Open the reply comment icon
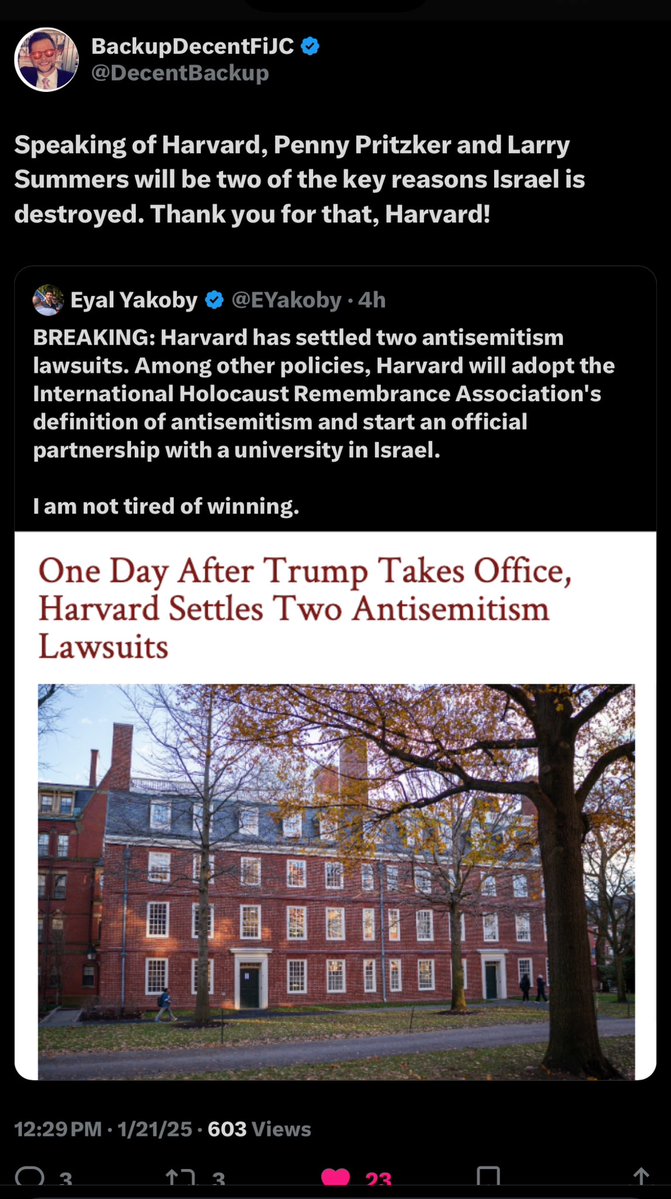The image size is (671, 1199). tap(30, 1180)
